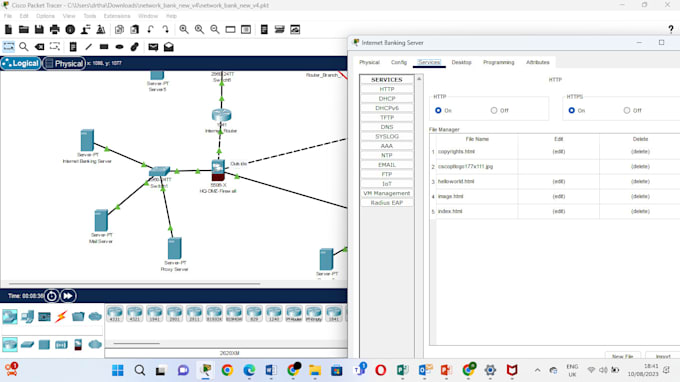Viewport: 680px width, 382px height.
Task: Open the Activity Wizard icon in toolbar
Action: (101, 29)
